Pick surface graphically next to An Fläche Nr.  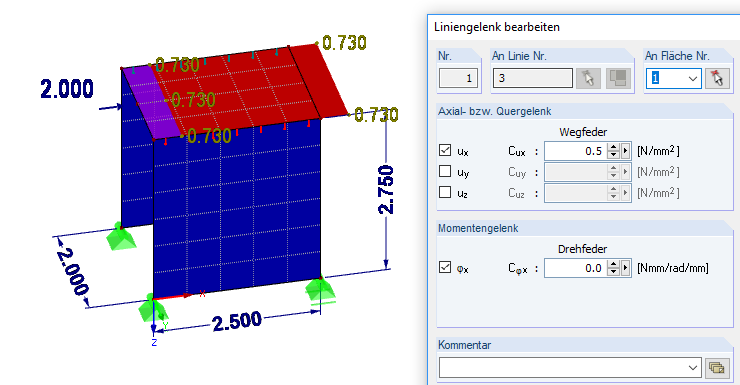(717, 78)
